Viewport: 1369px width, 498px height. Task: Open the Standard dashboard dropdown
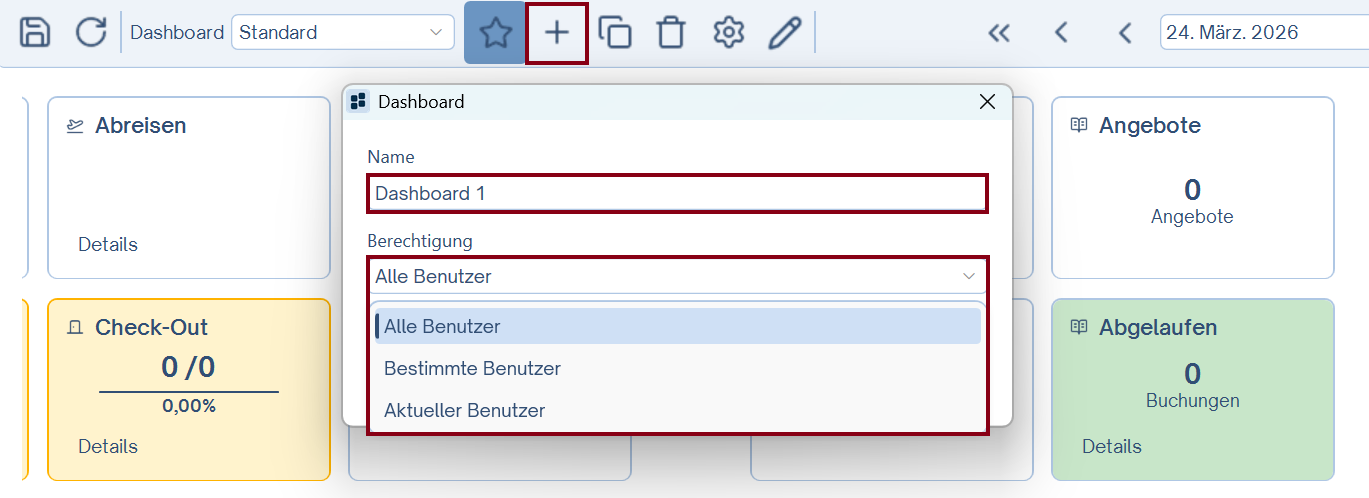click(341, 32)
